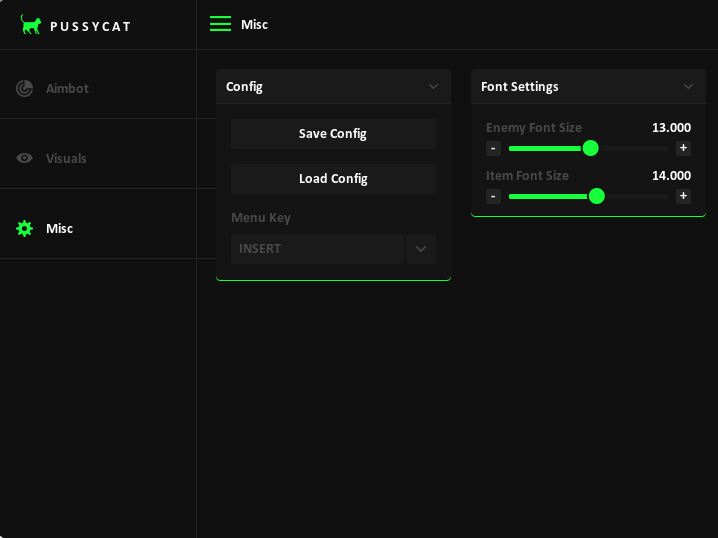Open the Menu Key dropdown arrow
The image size is (718, 538).
421,249
